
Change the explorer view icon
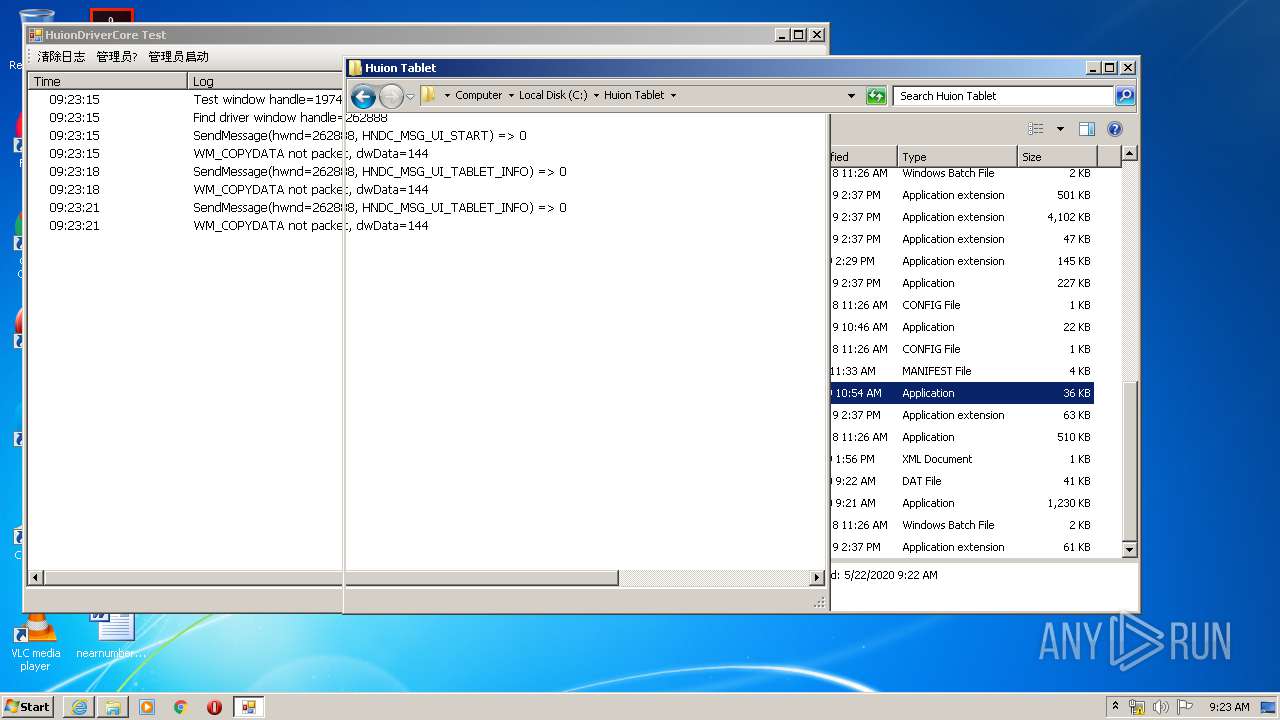[1036, 129]
